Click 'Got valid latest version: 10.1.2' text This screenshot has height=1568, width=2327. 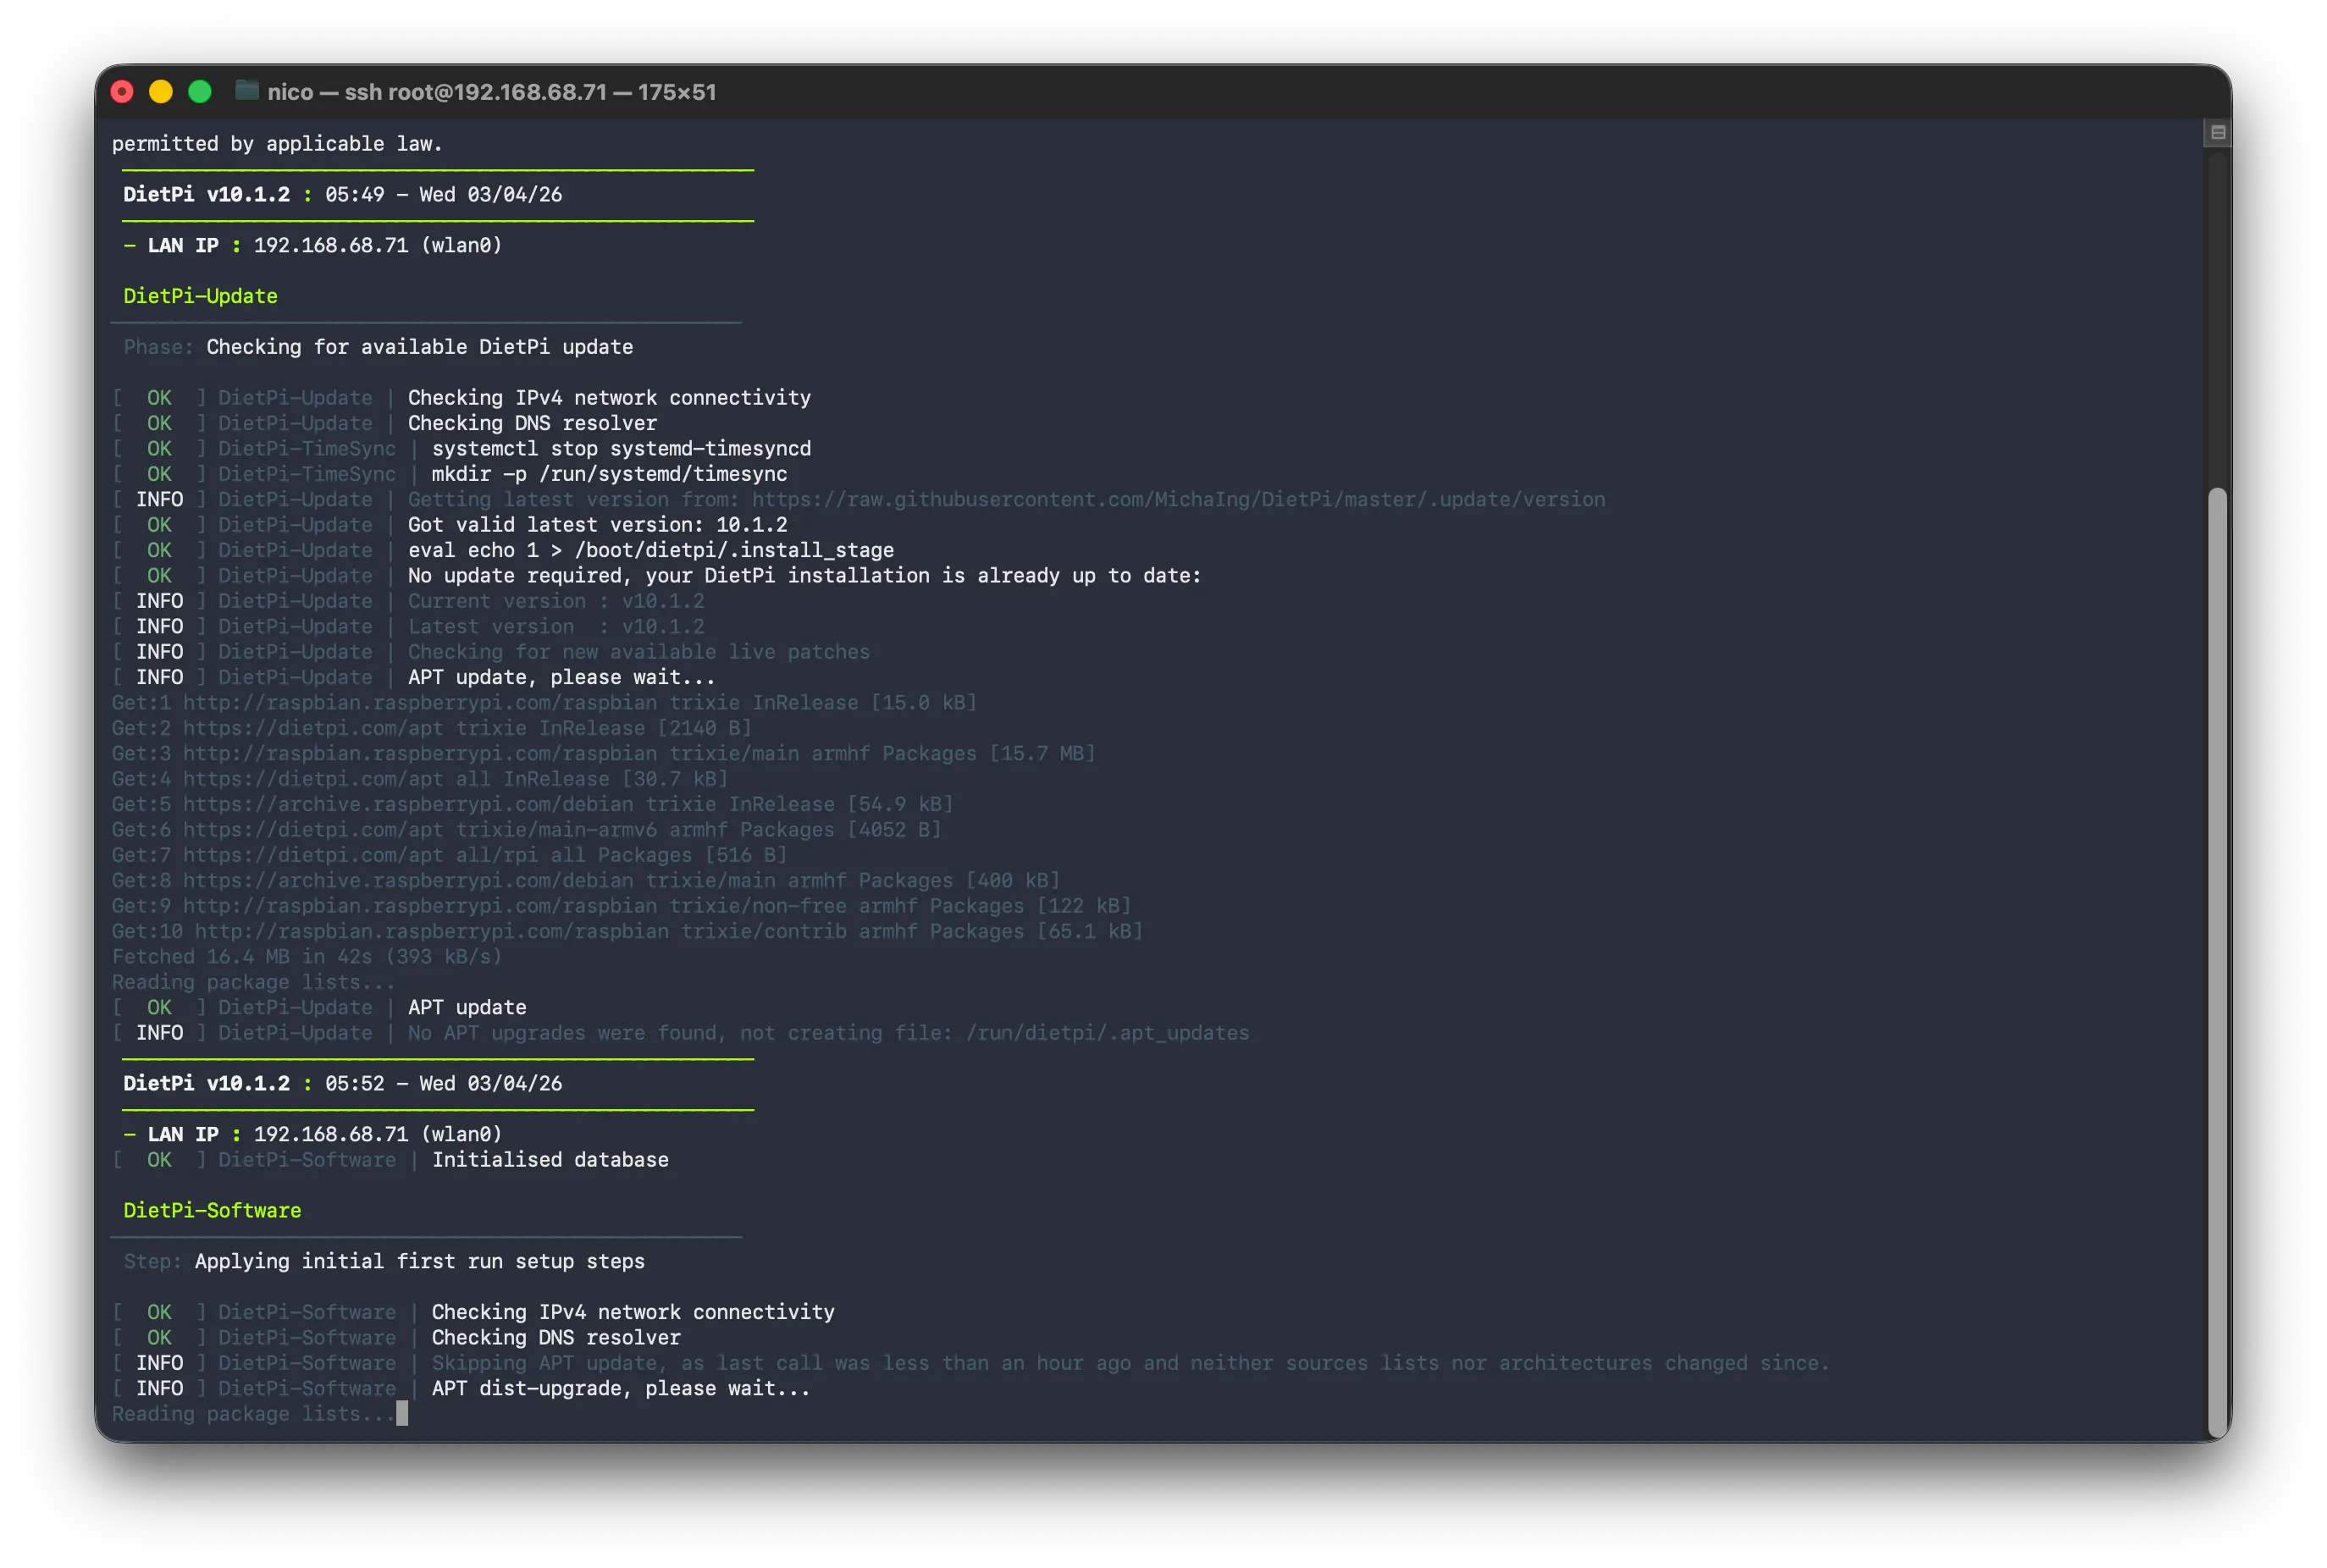pos(597,524)
